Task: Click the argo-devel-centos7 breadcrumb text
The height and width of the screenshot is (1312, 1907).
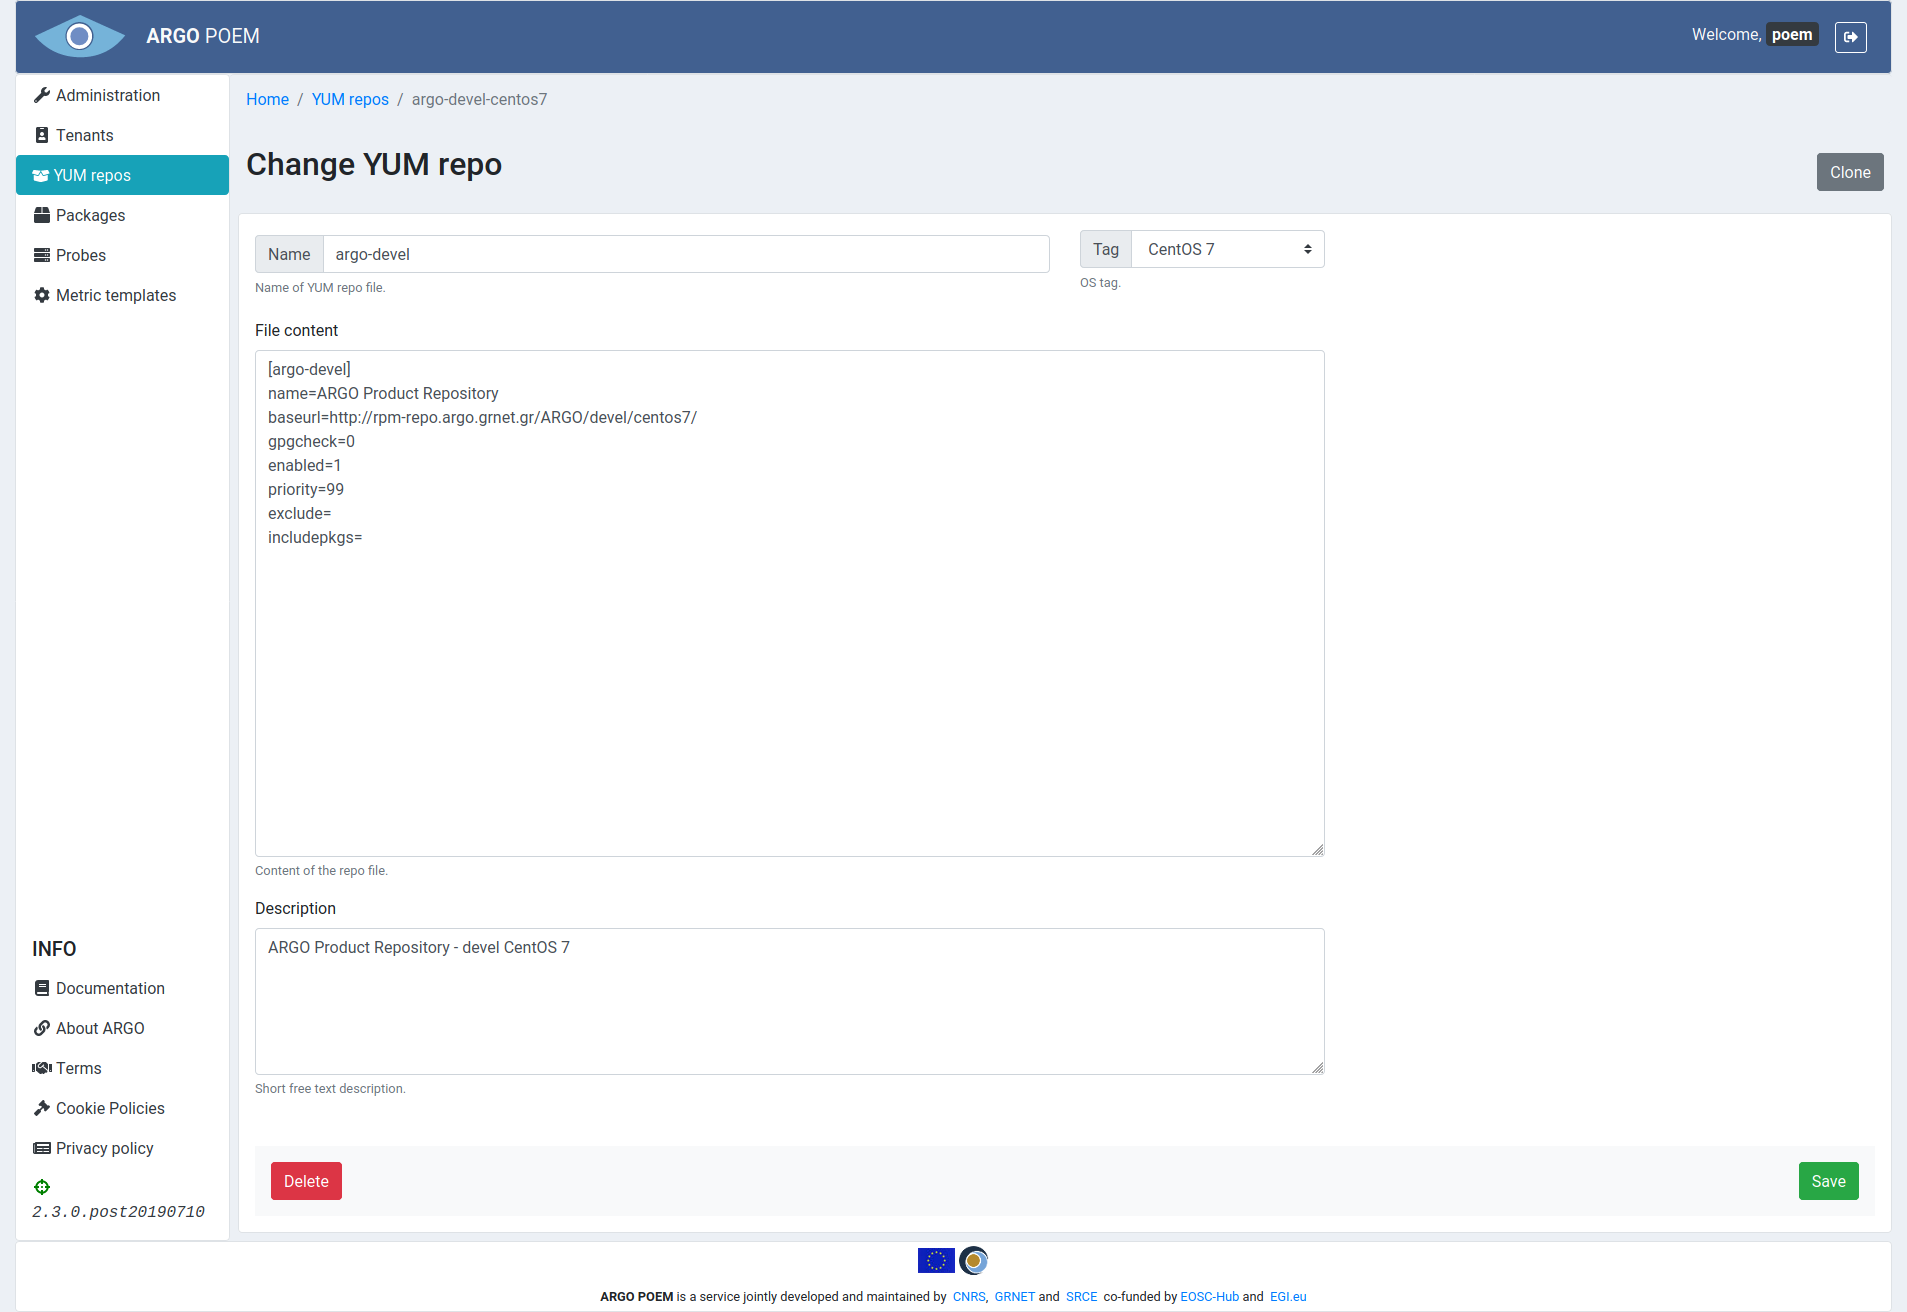Action: pyautogui.click(x=479, y=99)
